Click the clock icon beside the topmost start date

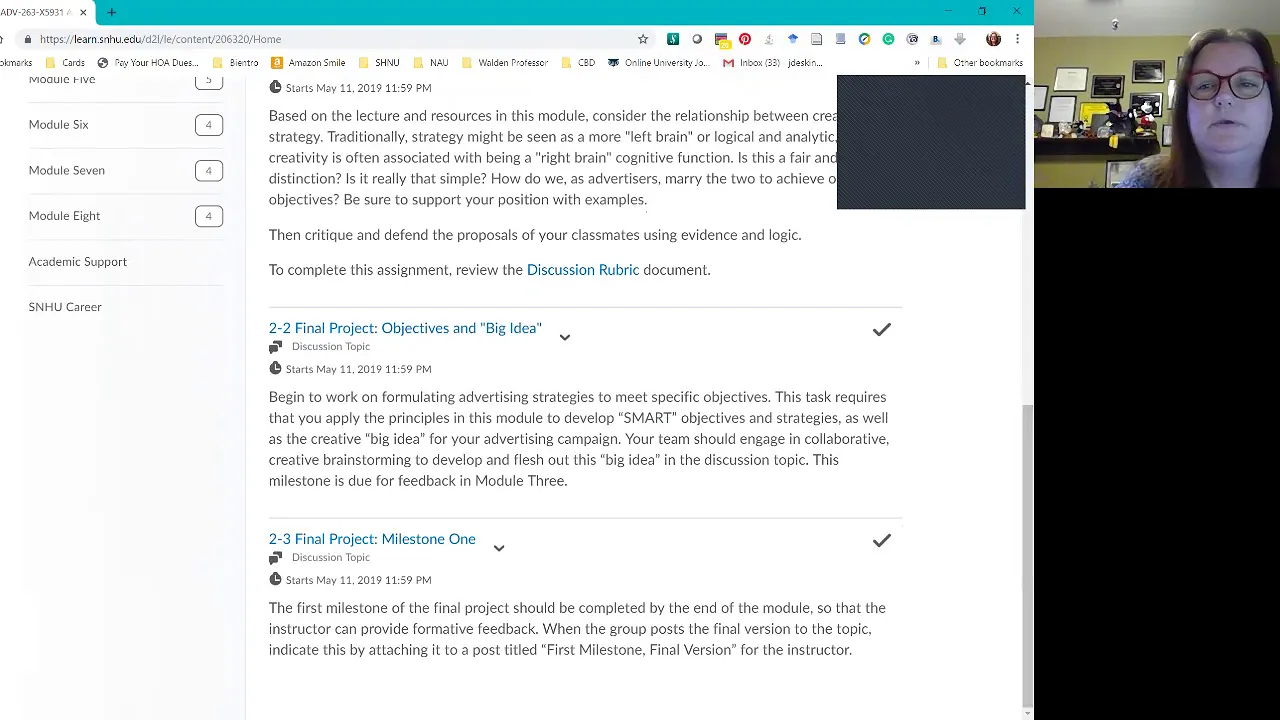click(275, 88)
